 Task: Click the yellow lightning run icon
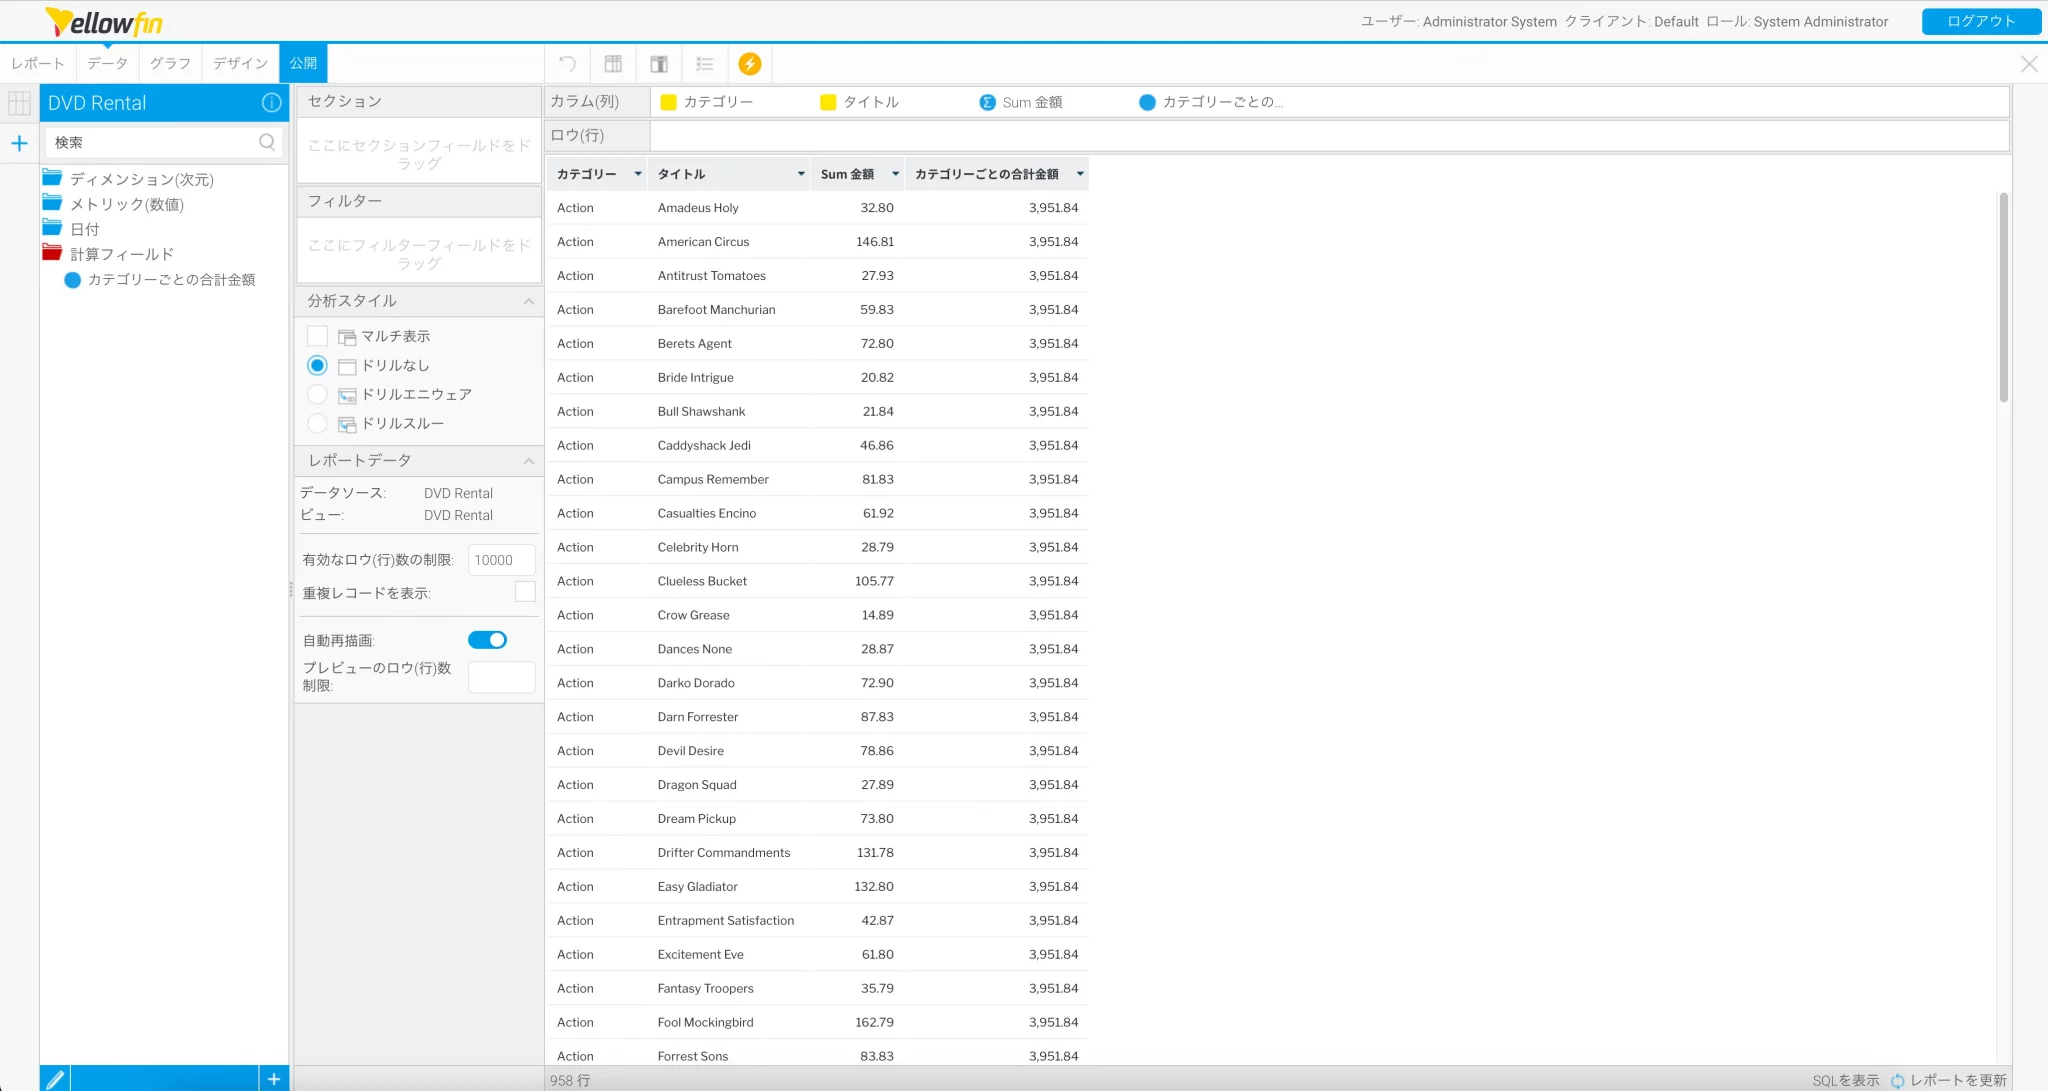tap(750, 63)
